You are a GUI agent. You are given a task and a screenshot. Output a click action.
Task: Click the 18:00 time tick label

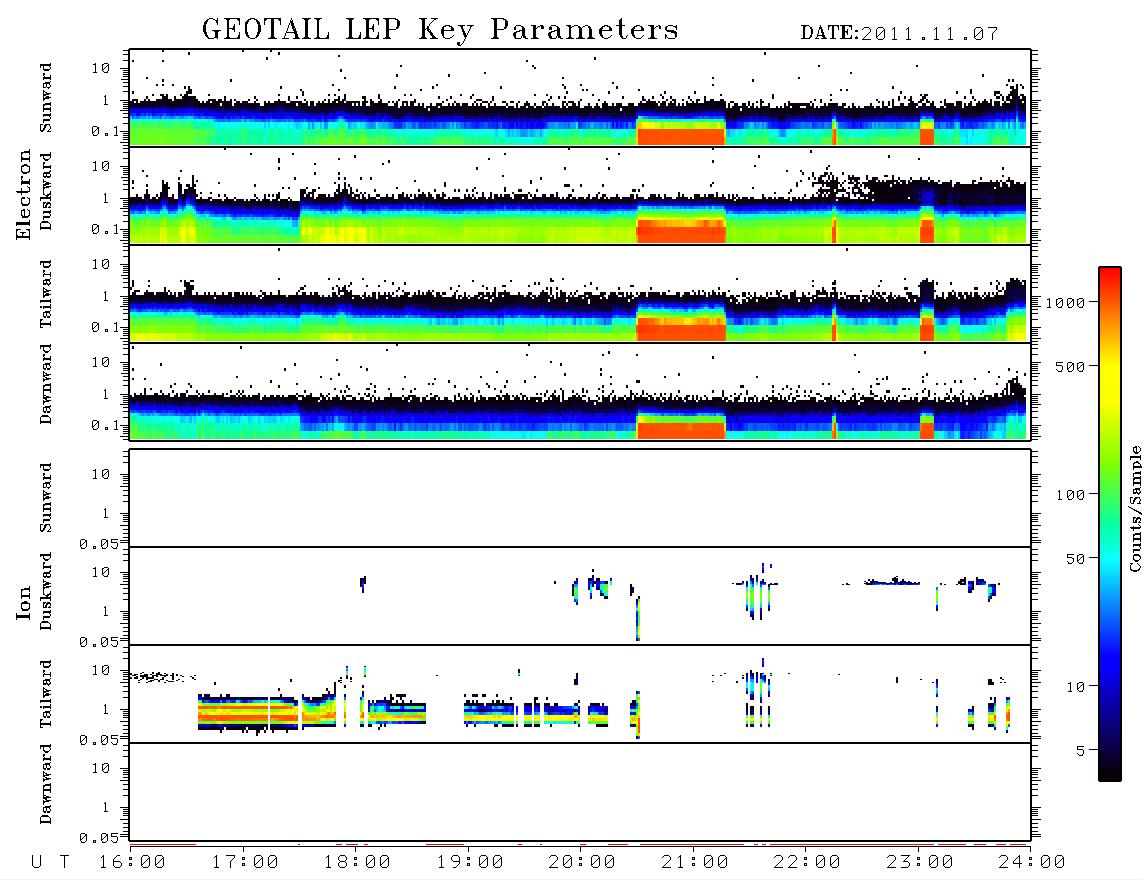358,863
